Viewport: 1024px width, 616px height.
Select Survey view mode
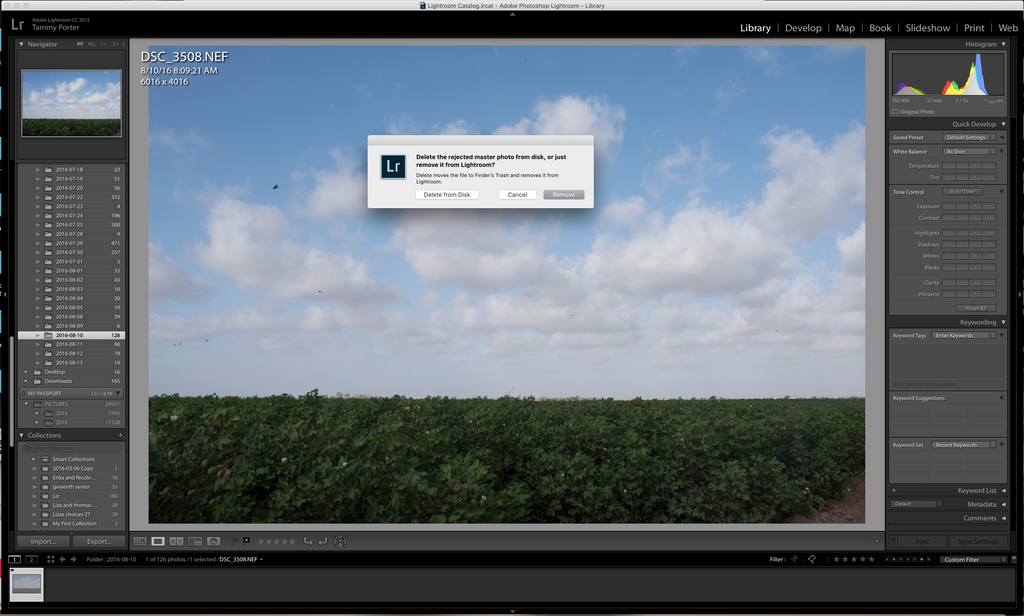195,541
